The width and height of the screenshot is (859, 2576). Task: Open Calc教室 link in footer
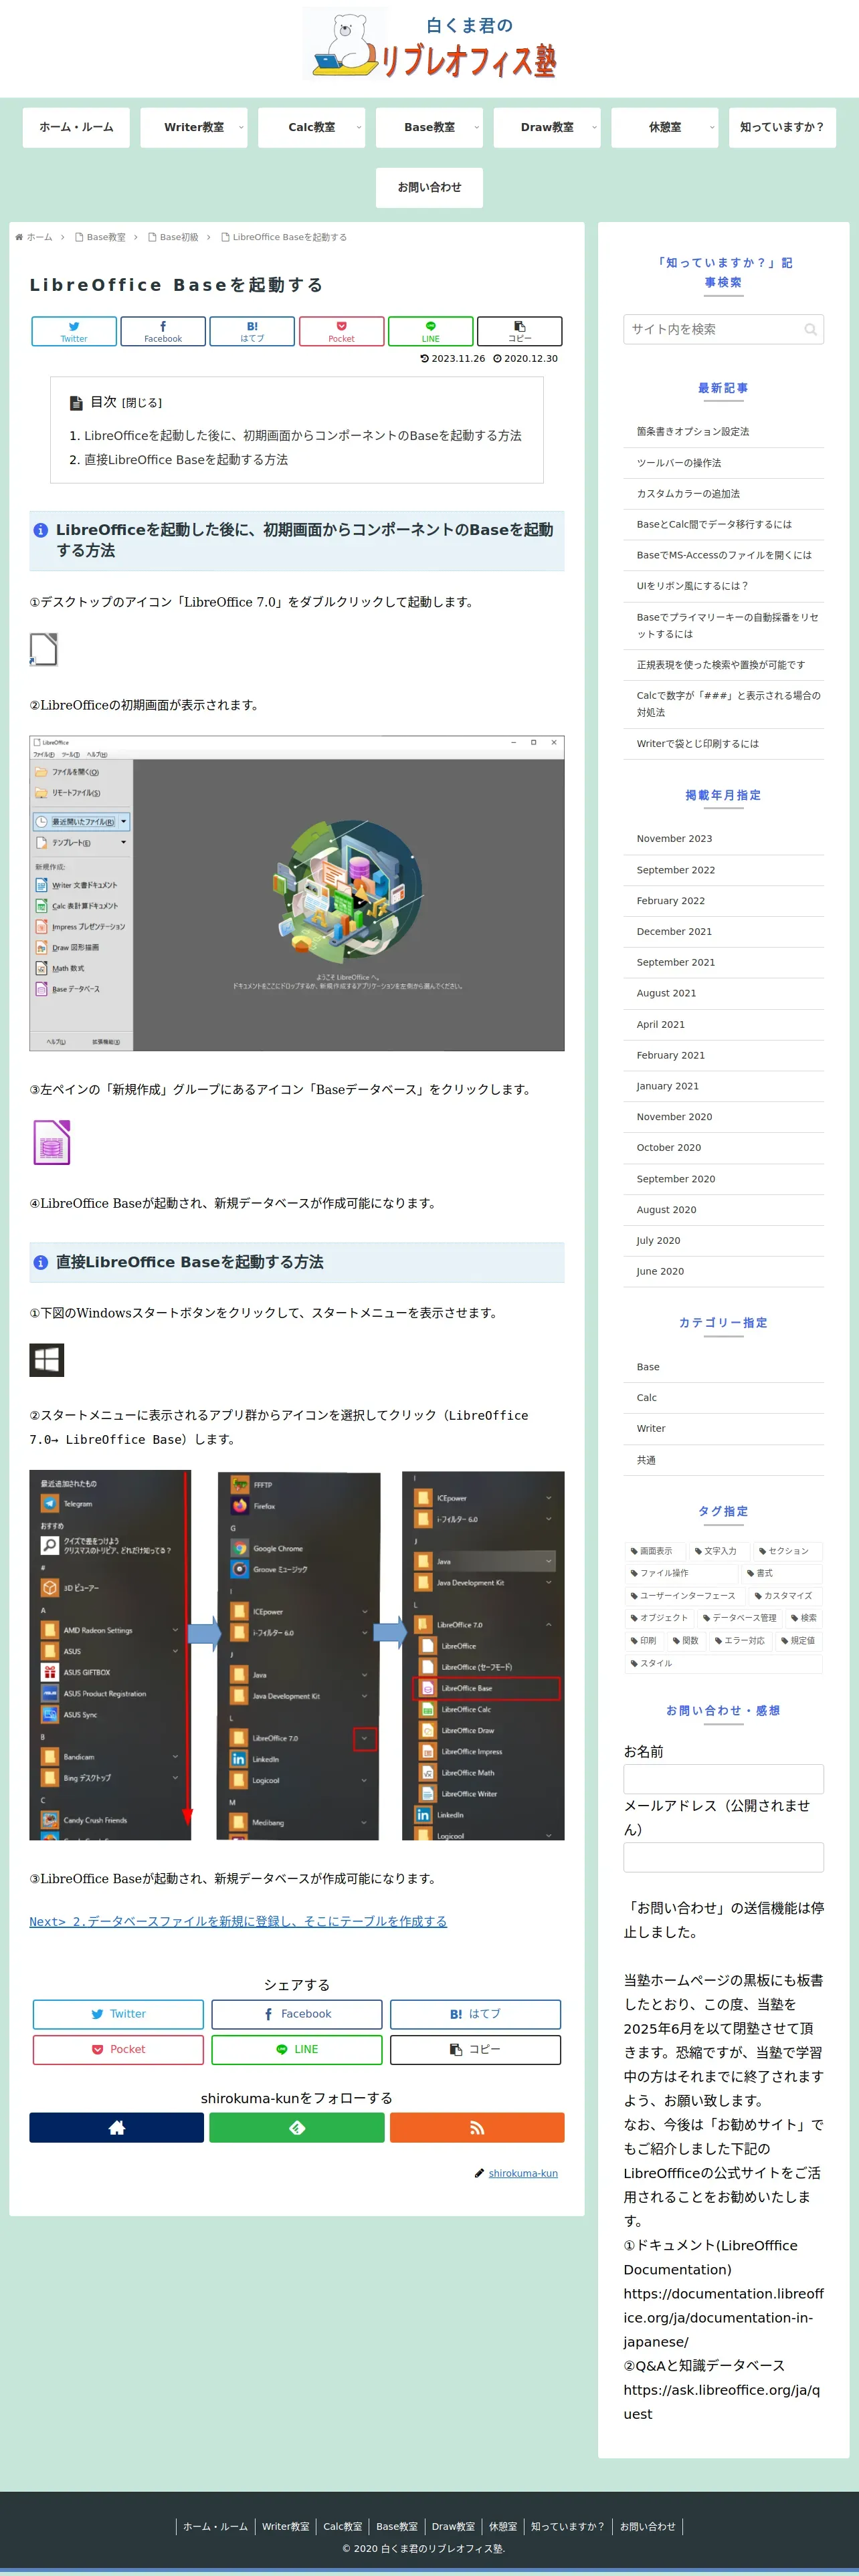pyautogui.click(x=343, y=2527)
